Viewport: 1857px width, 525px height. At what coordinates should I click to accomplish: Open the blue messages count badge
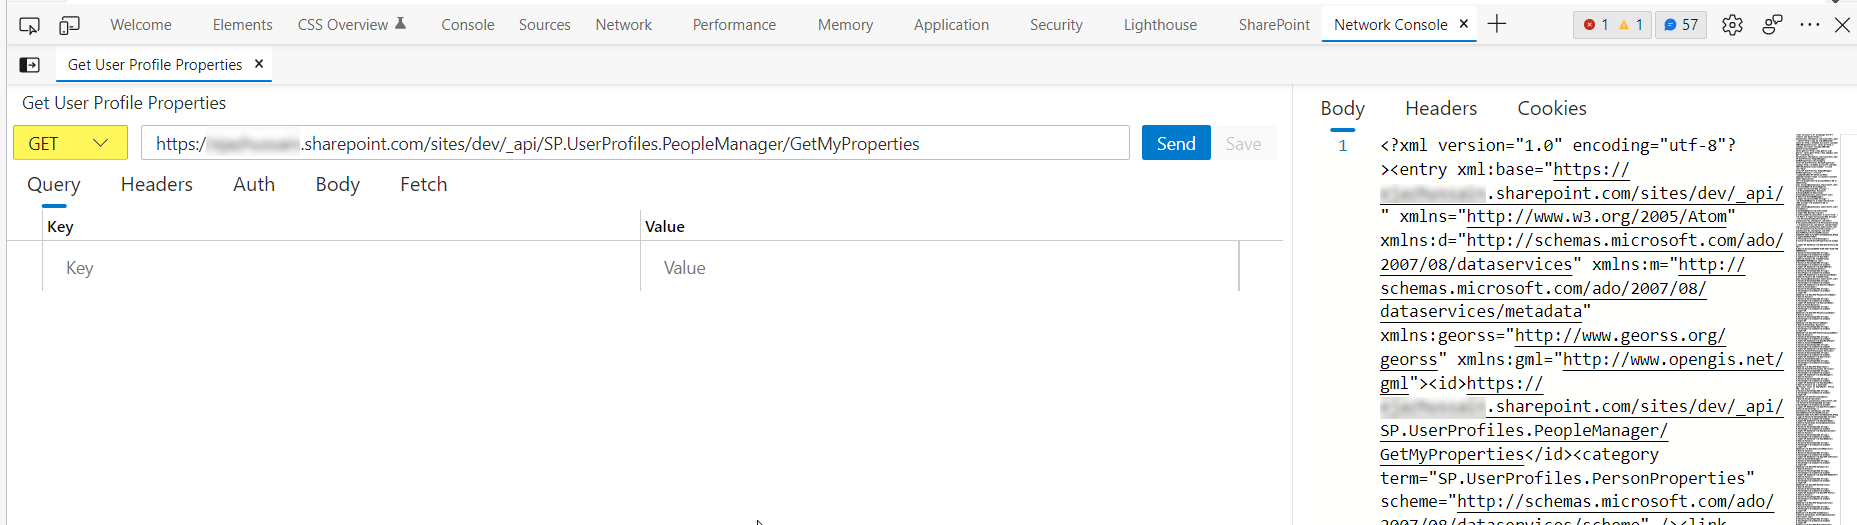coord(1681,25)
